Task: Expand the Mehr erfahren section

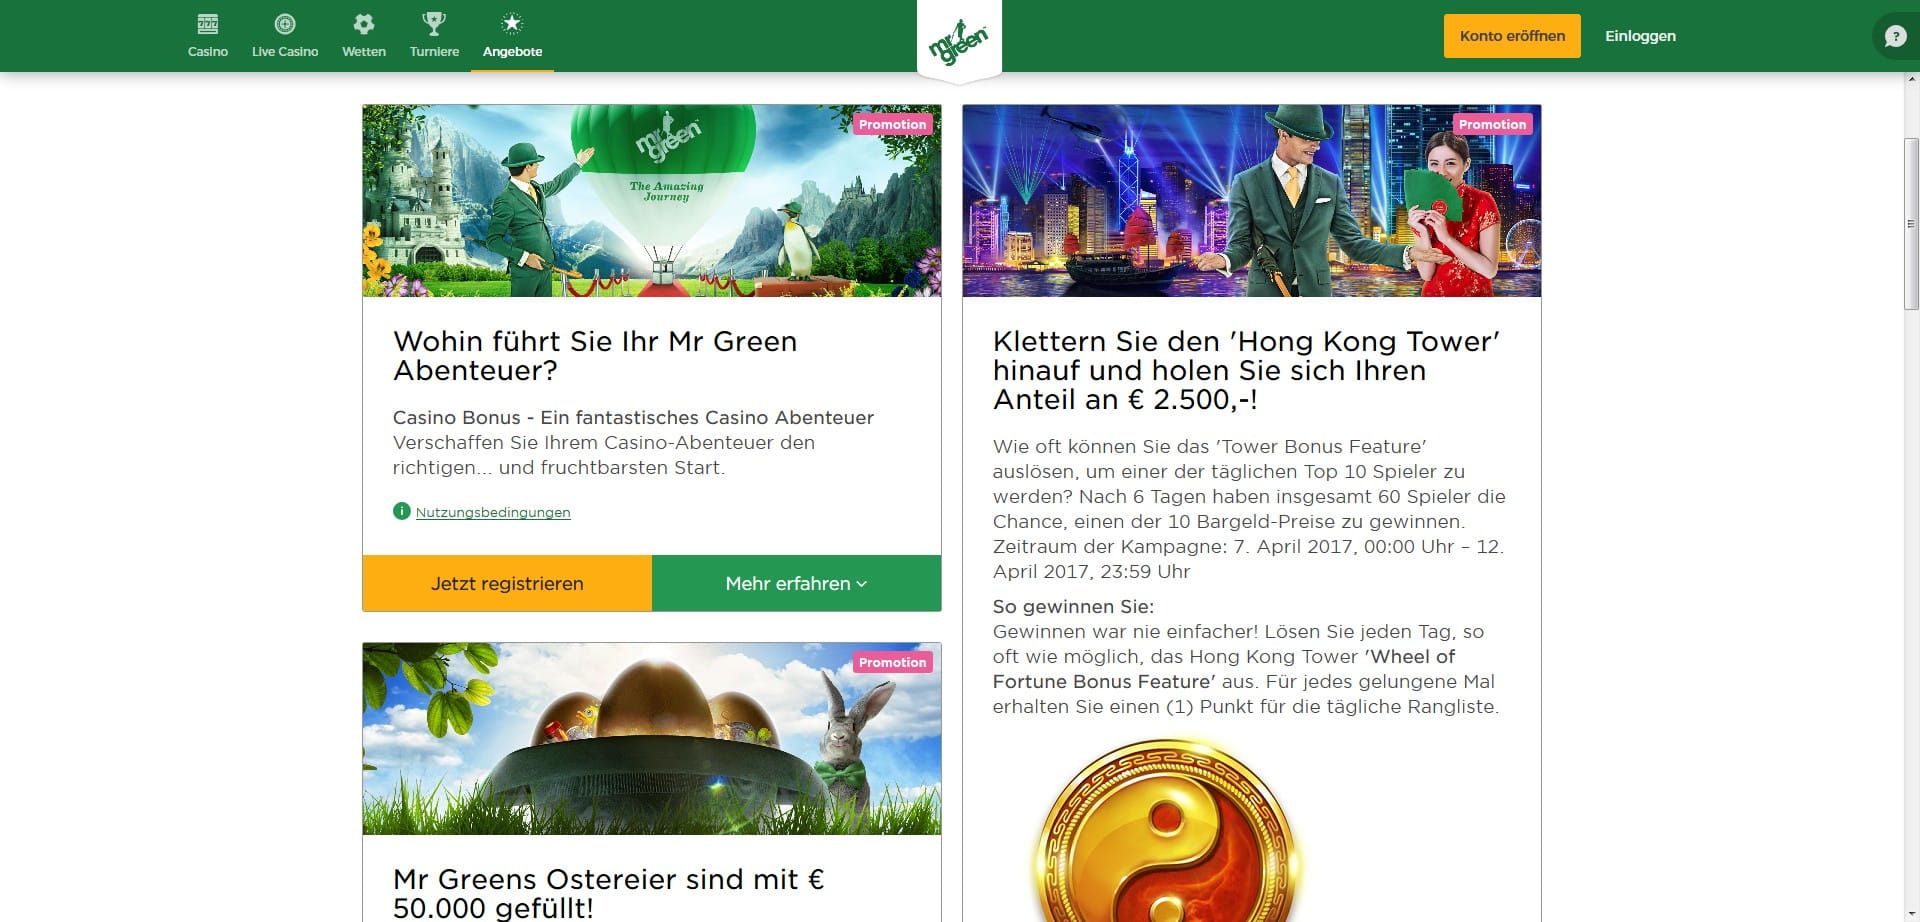Action: 796,583
